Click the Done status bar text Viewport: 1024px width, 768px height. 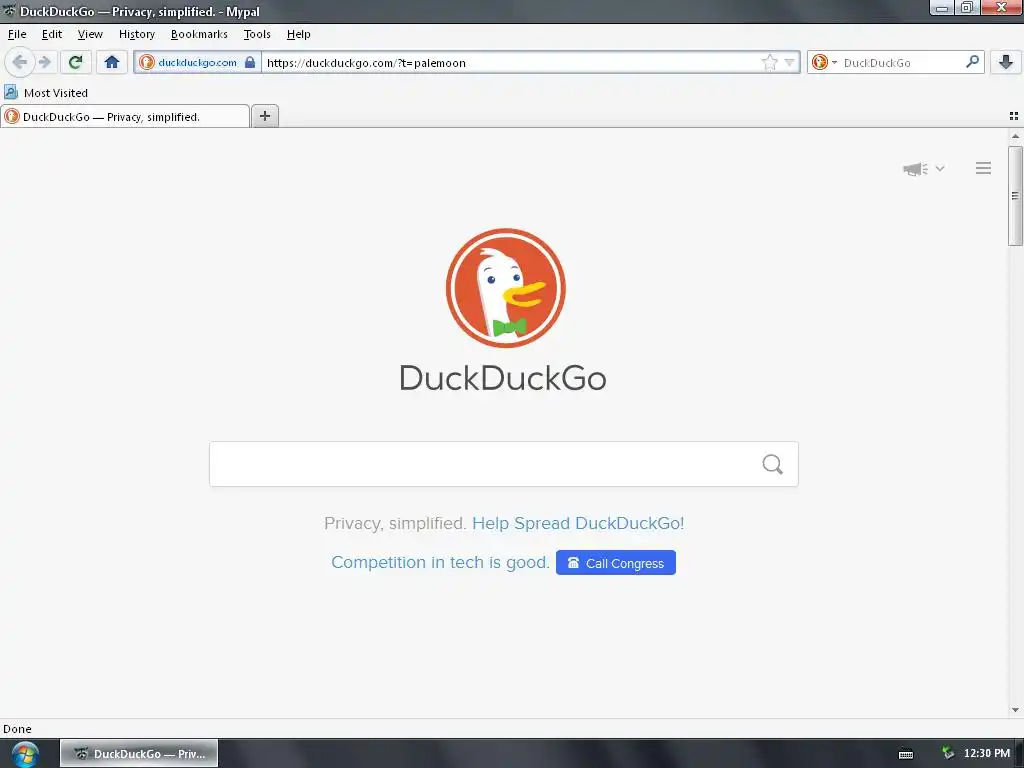pyautogui.click(x=17, y=729)
